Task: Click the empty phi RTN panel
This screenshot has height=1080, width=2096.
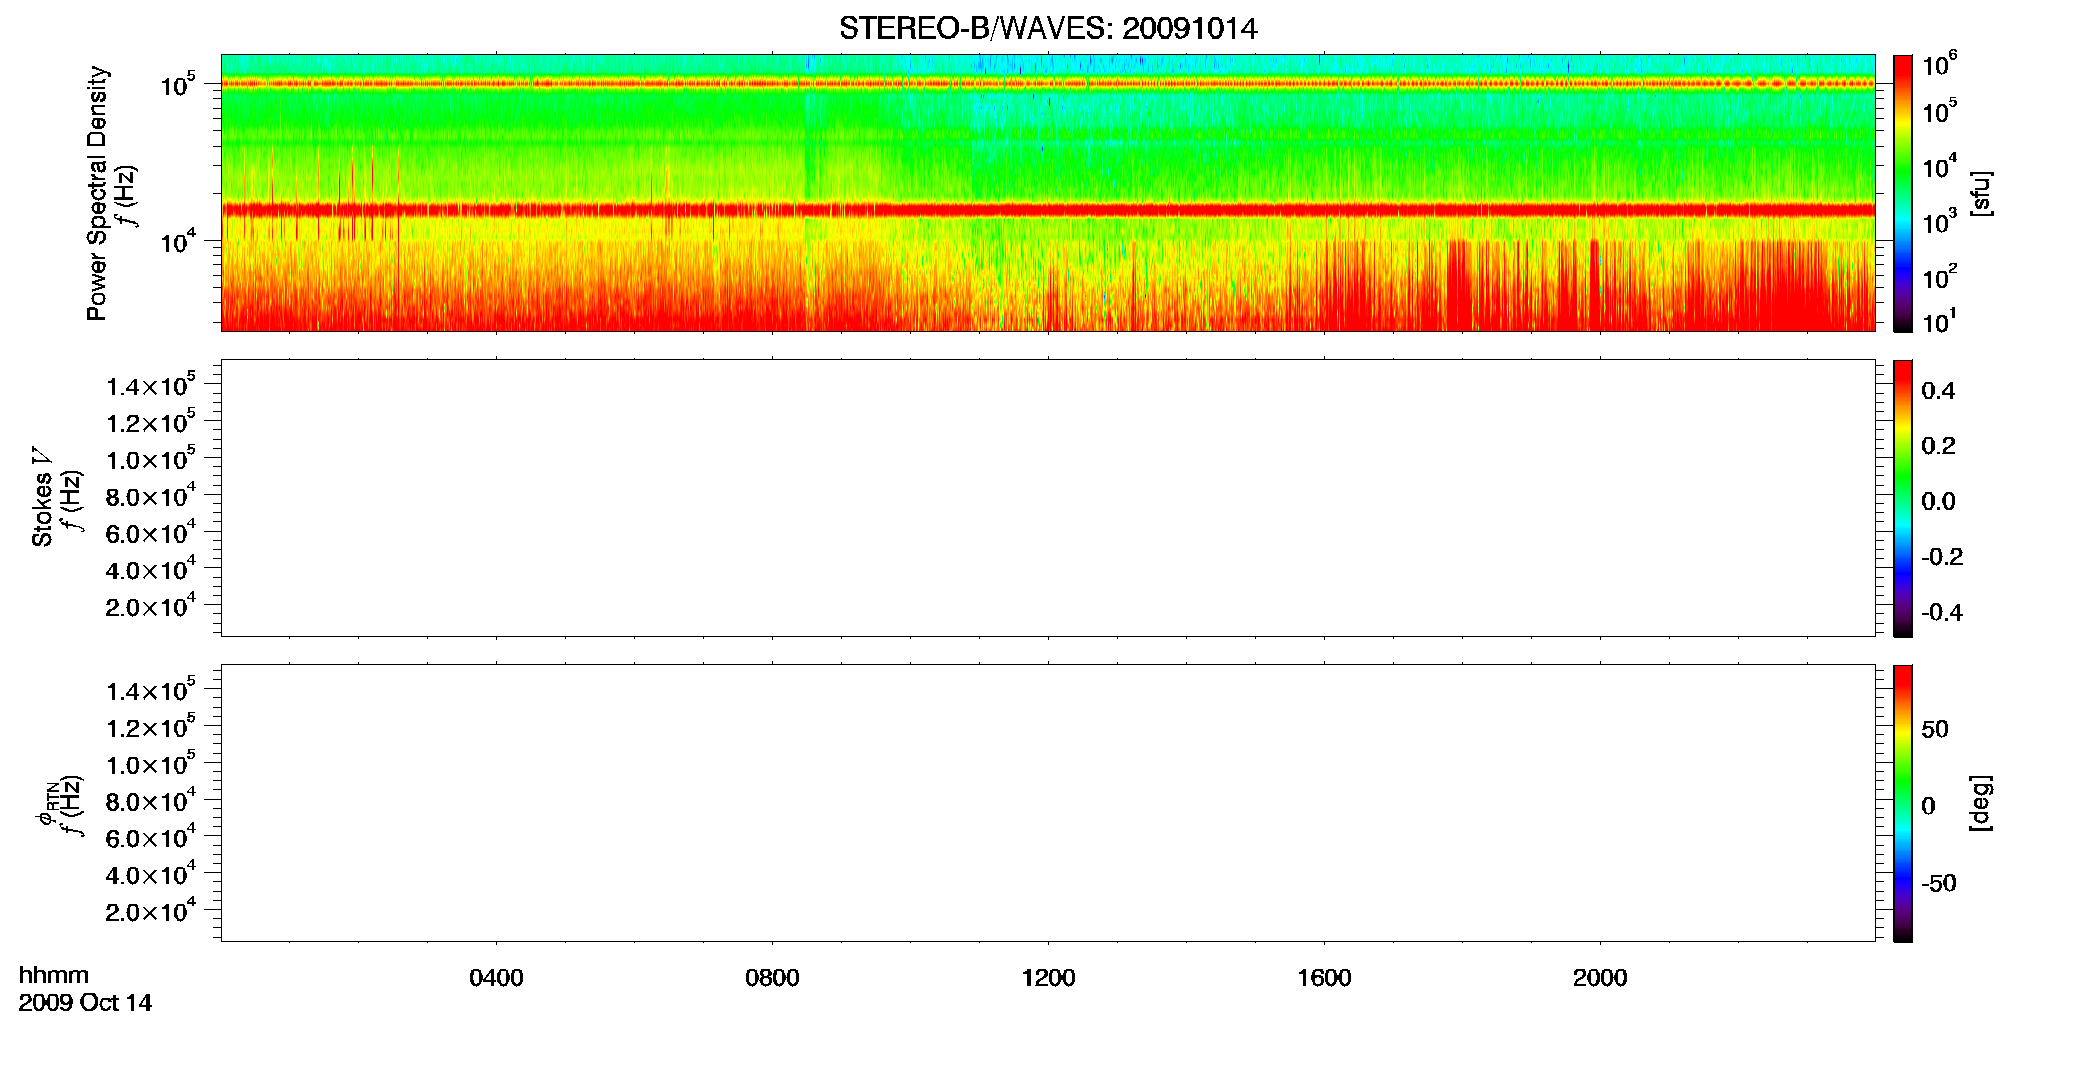Action: [x=1048, y=803]
